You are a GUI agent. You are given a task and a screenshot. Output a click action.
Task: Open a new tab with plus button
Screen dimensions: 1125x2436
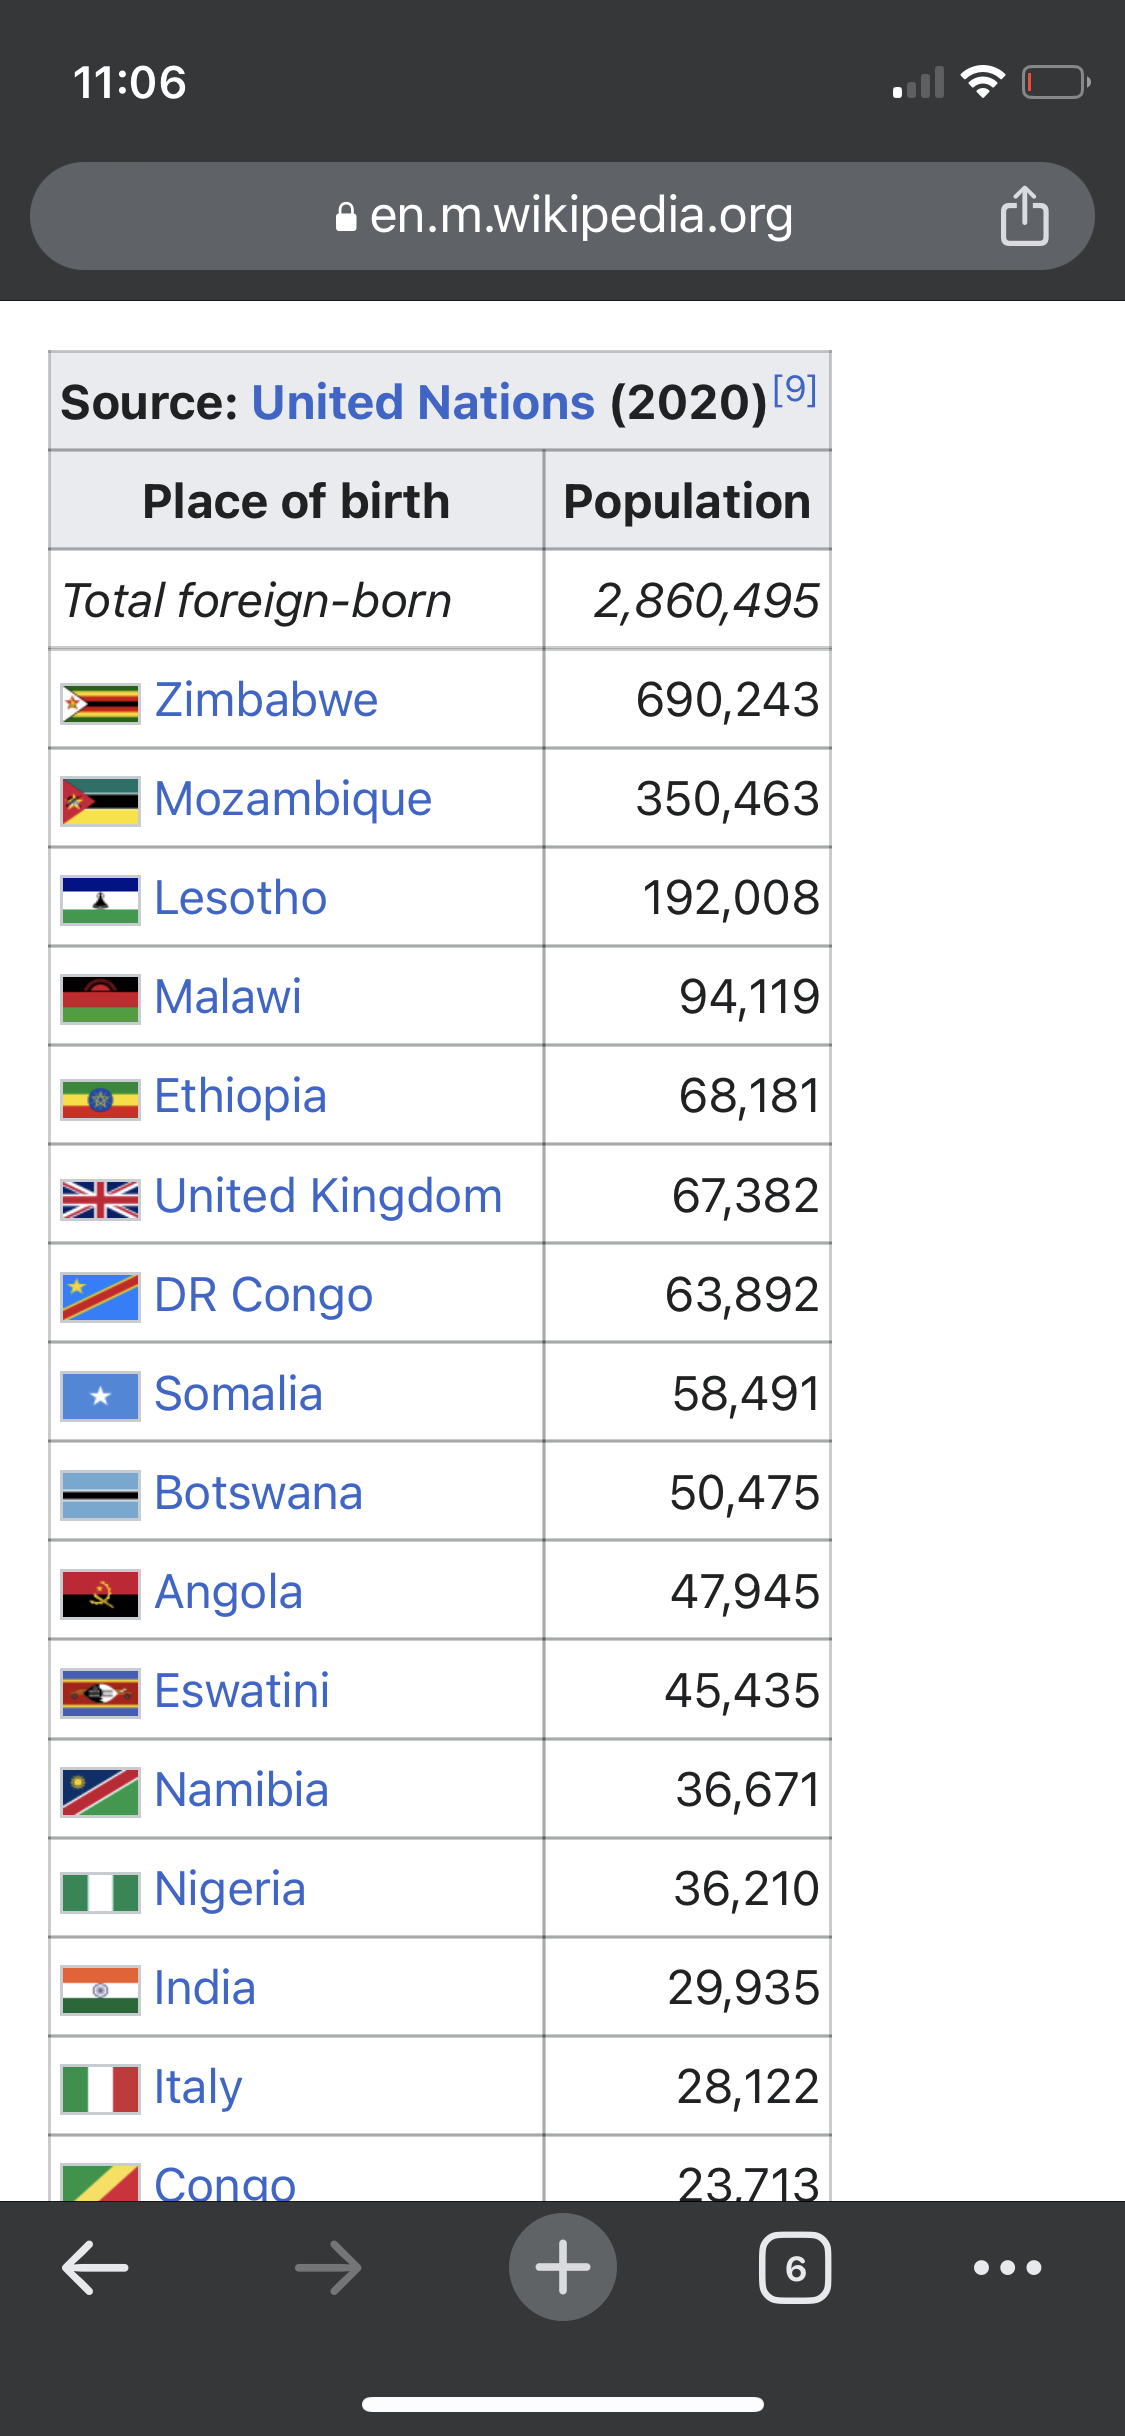point(563,2267)
